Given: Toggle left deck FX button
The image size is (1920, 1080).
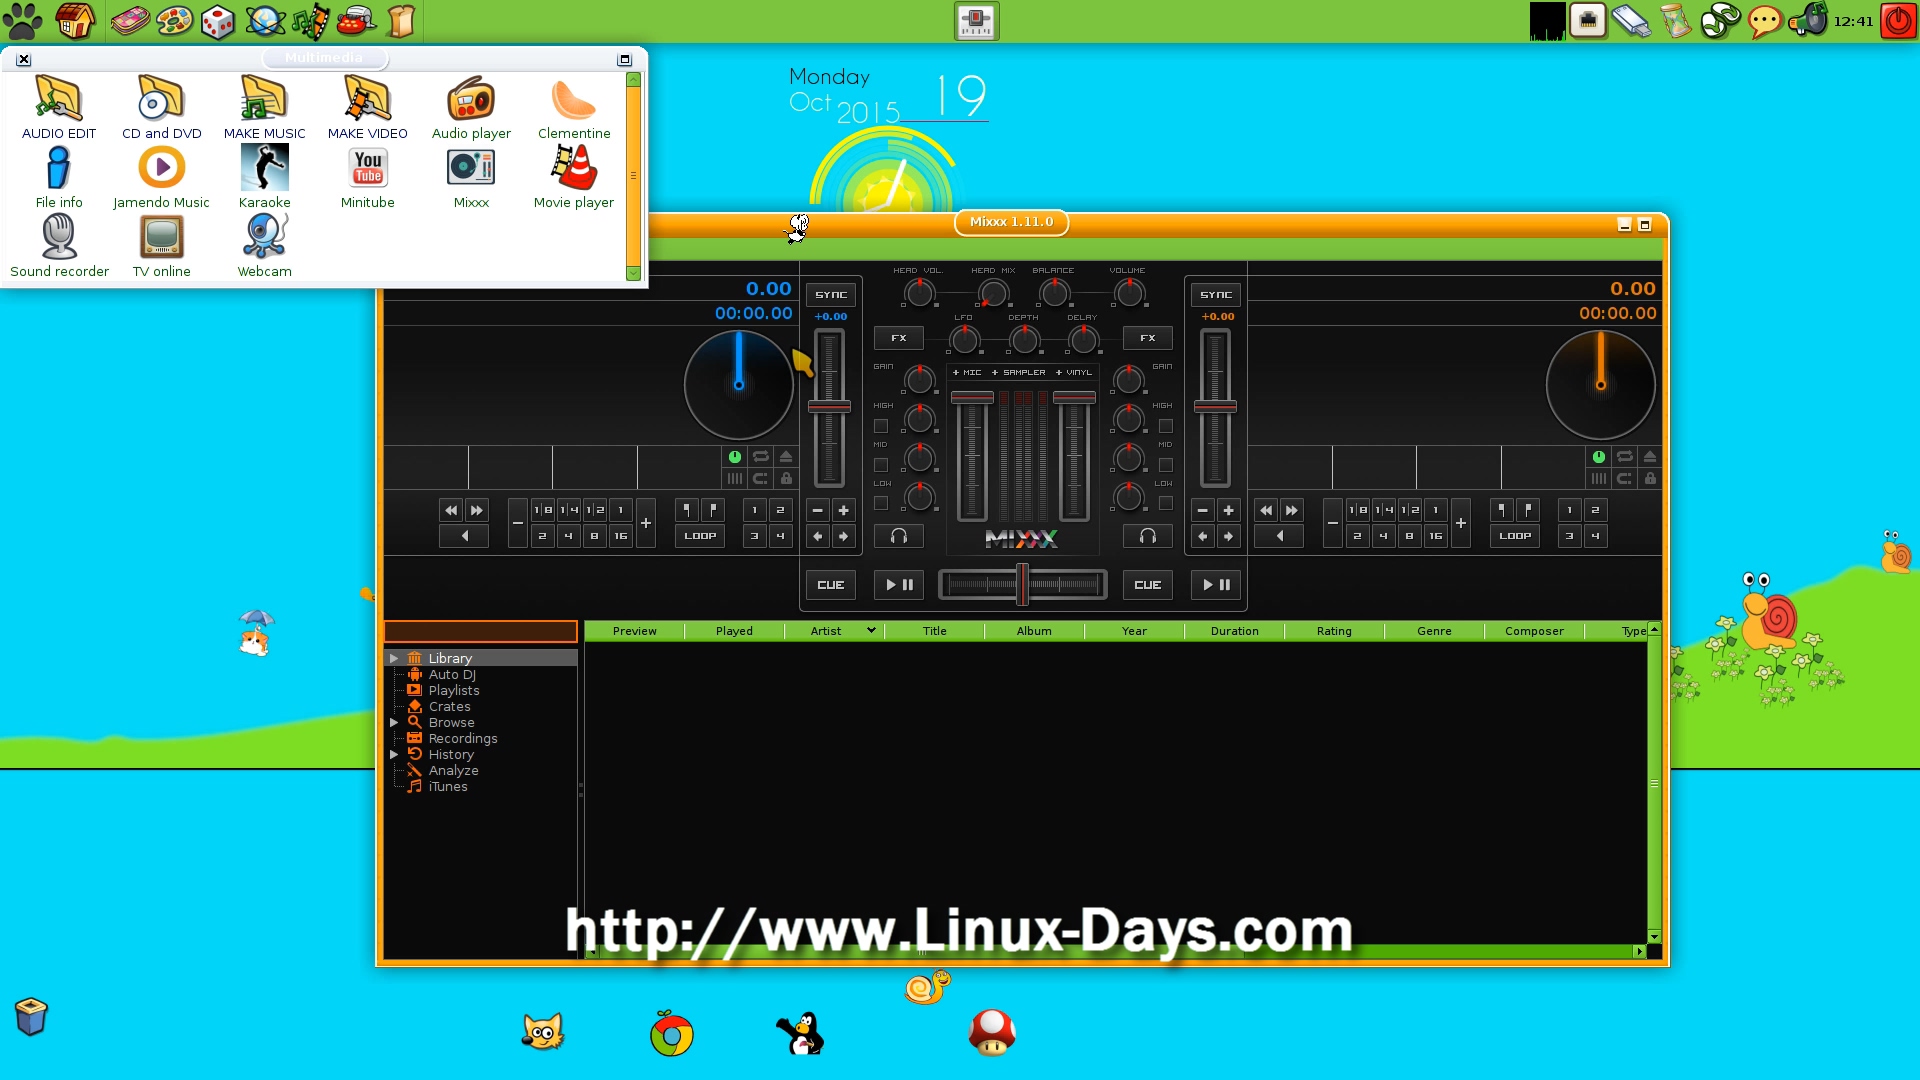Looking at the screenshot, I should coord(898,338).
